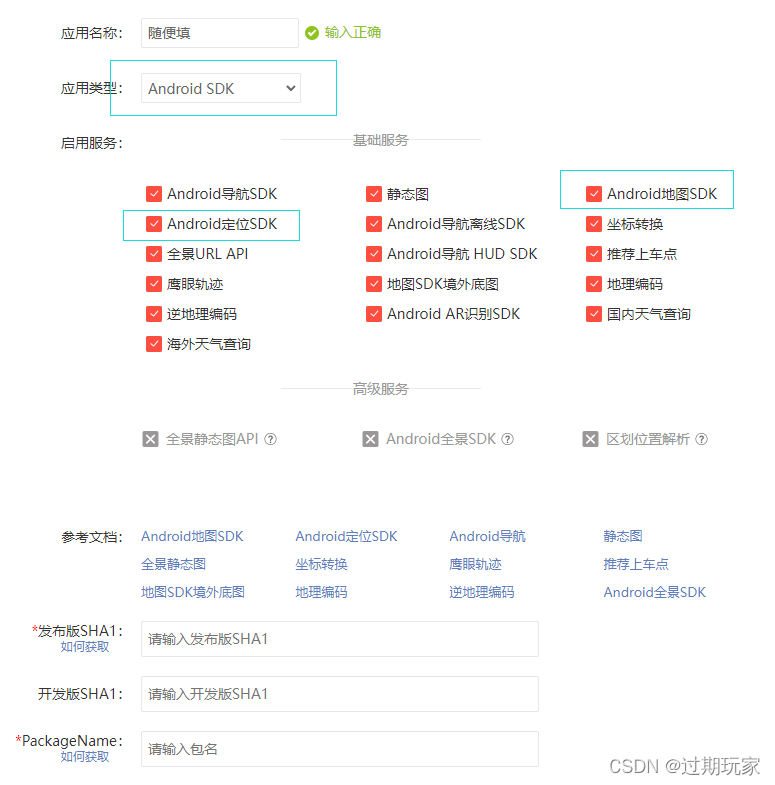The image size is (775, 785).
Task: Toggle the Android导航离线SDK checkbox
Action: pyautogui.click(x=373, y=224)
